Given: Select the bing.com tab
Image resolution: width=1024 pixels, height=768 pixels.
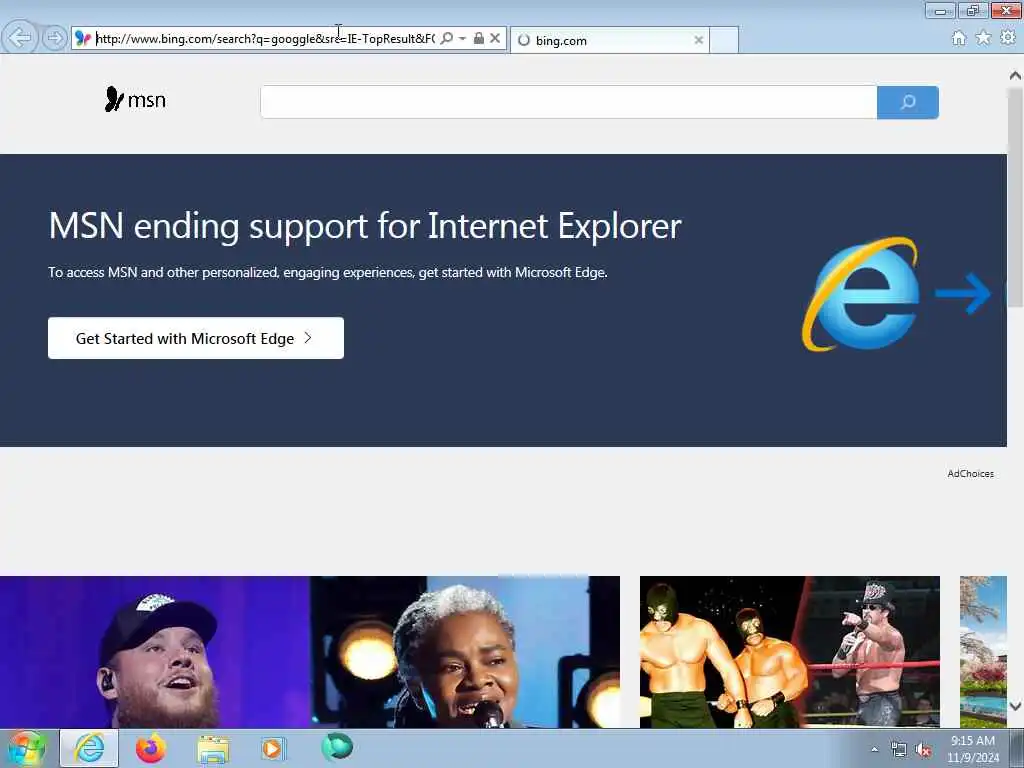Looking at the screenshot, I should (x=609, y=40).
